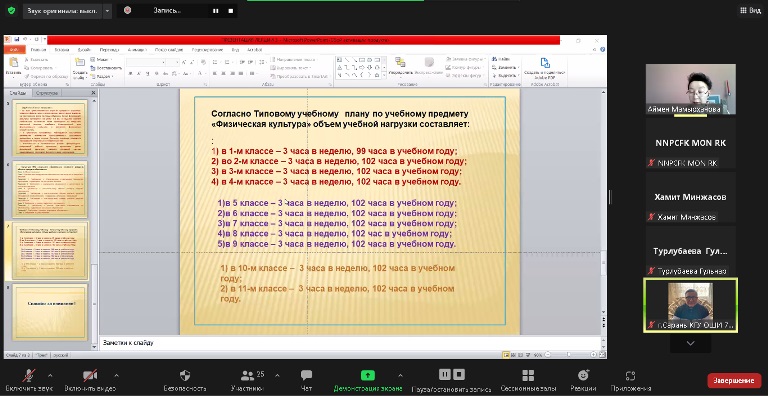Switch to the Главная ribbon tab

38,50
